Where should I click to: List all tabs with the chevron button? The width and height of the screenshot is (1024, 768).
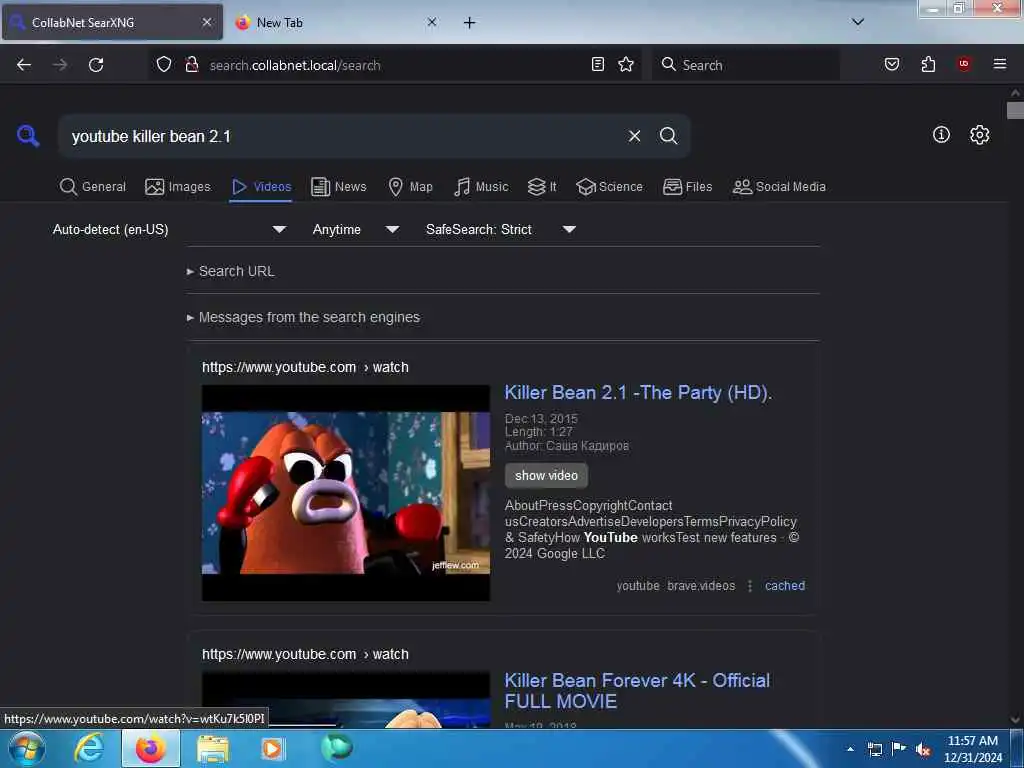[x=858, y=22]
